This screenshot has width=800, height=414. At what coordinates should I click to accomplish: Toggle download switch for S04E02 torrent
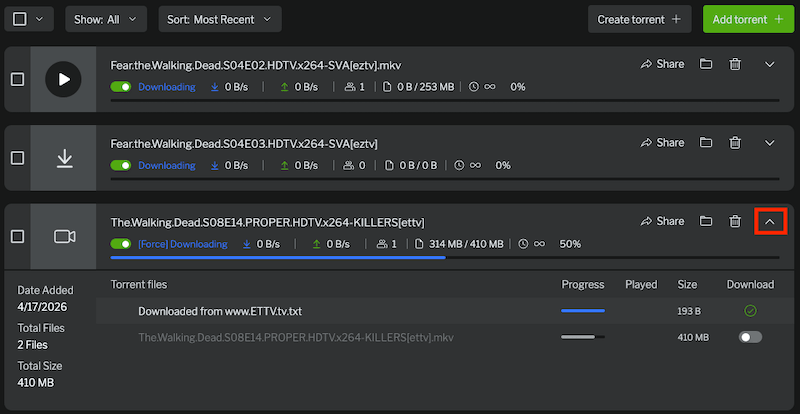click(x=121, y=87)
